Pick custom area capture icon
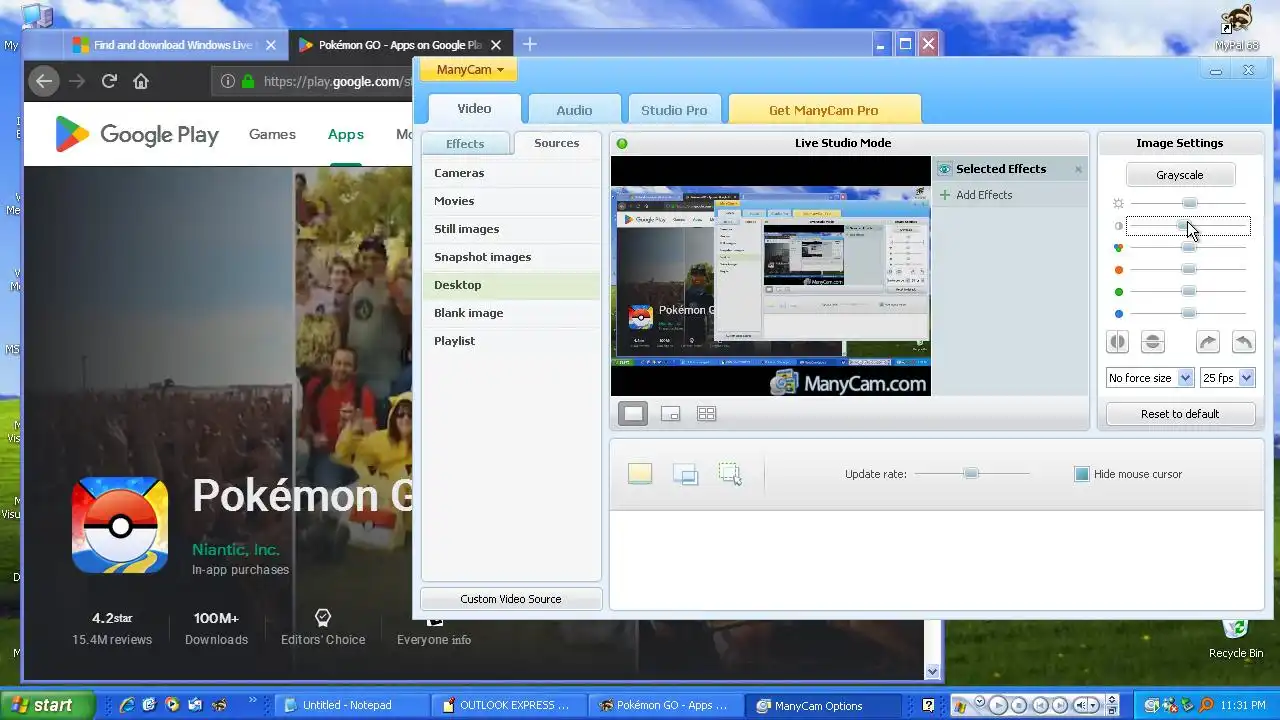The height and width of the screenshot is (720, 1280). [x=730, y=474]
